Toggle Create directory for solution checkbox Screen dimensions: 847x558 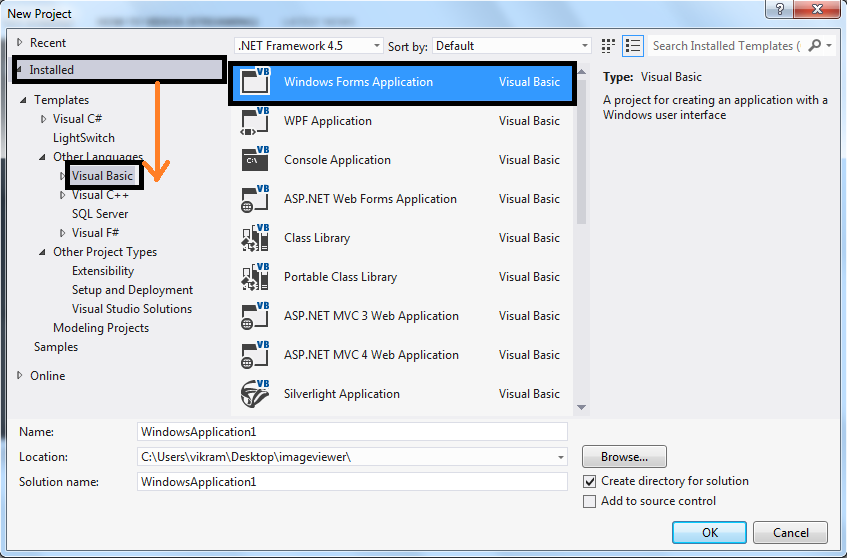pos(589,481)
